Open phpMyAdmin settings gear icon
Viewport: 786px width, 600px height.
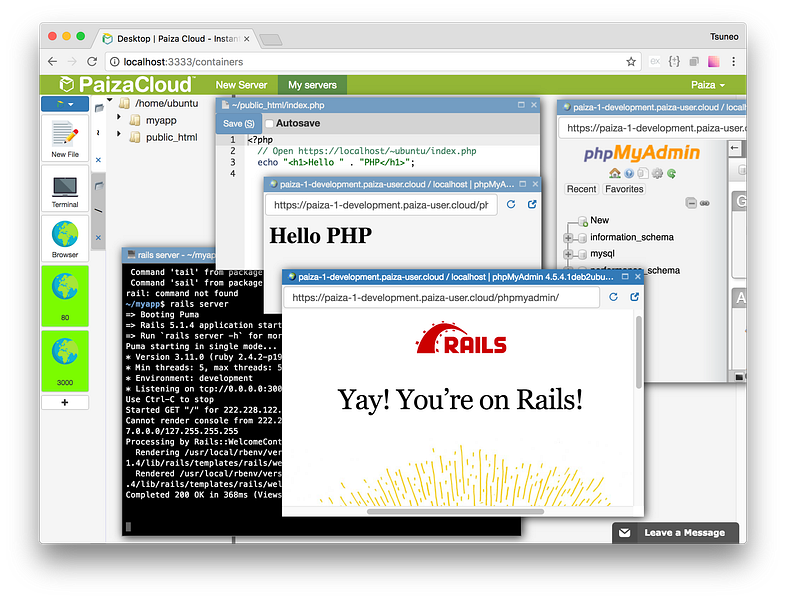pos(657,173)
